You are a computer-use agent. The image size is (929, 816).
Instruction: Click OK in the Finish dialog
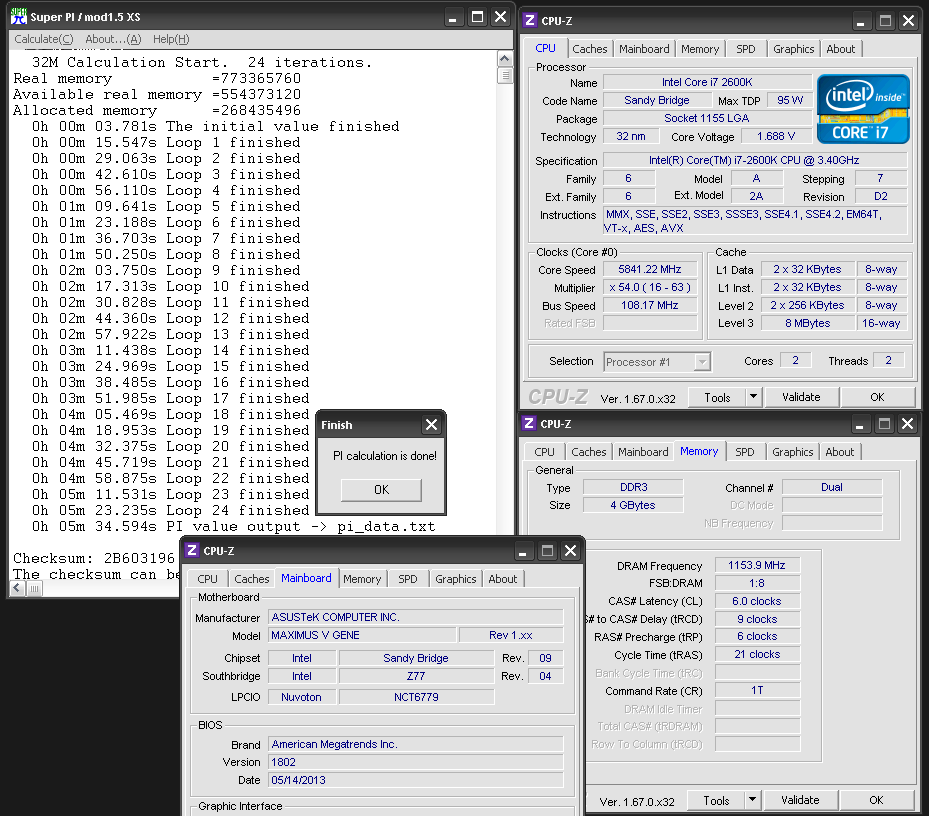(x=381, y=490)
